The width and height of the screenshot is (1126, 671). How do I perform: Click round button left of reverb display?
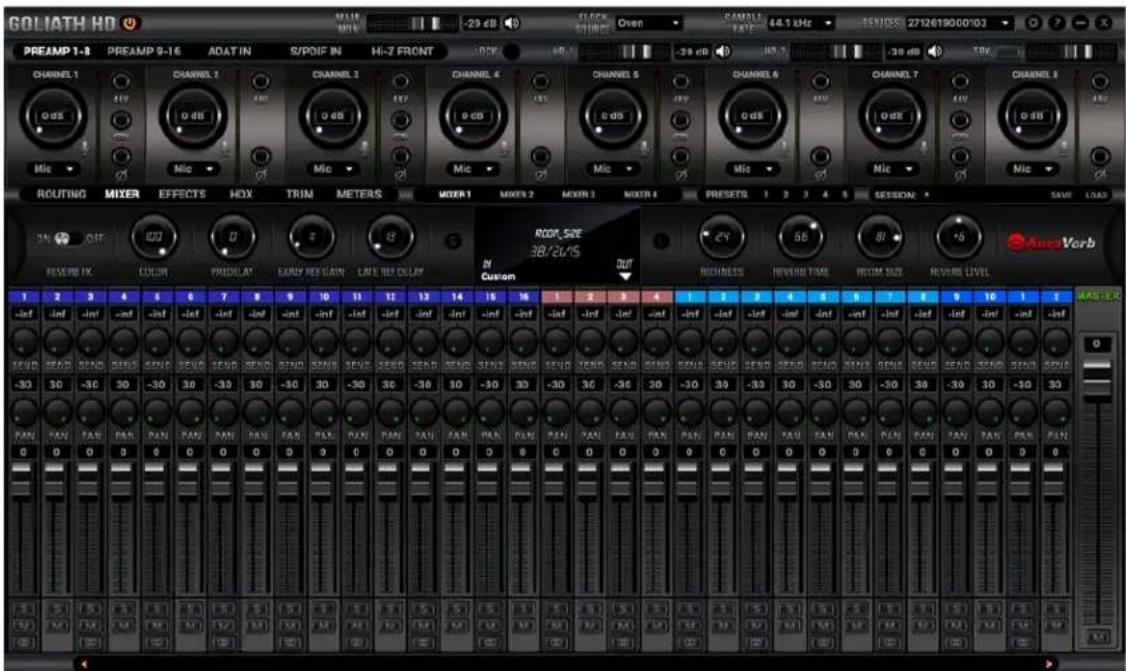tap(452, 241)
